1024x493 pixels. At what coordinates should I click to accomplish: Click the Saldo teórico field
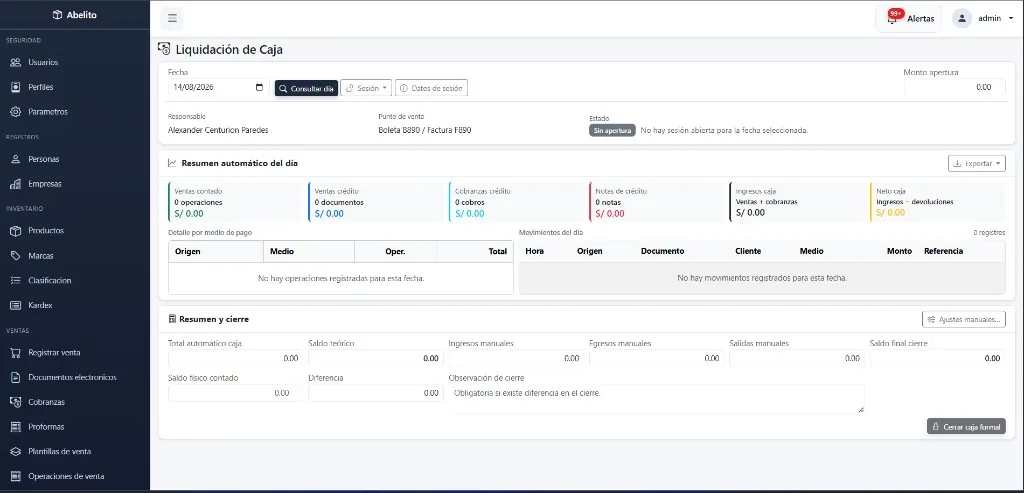[376, 358]
